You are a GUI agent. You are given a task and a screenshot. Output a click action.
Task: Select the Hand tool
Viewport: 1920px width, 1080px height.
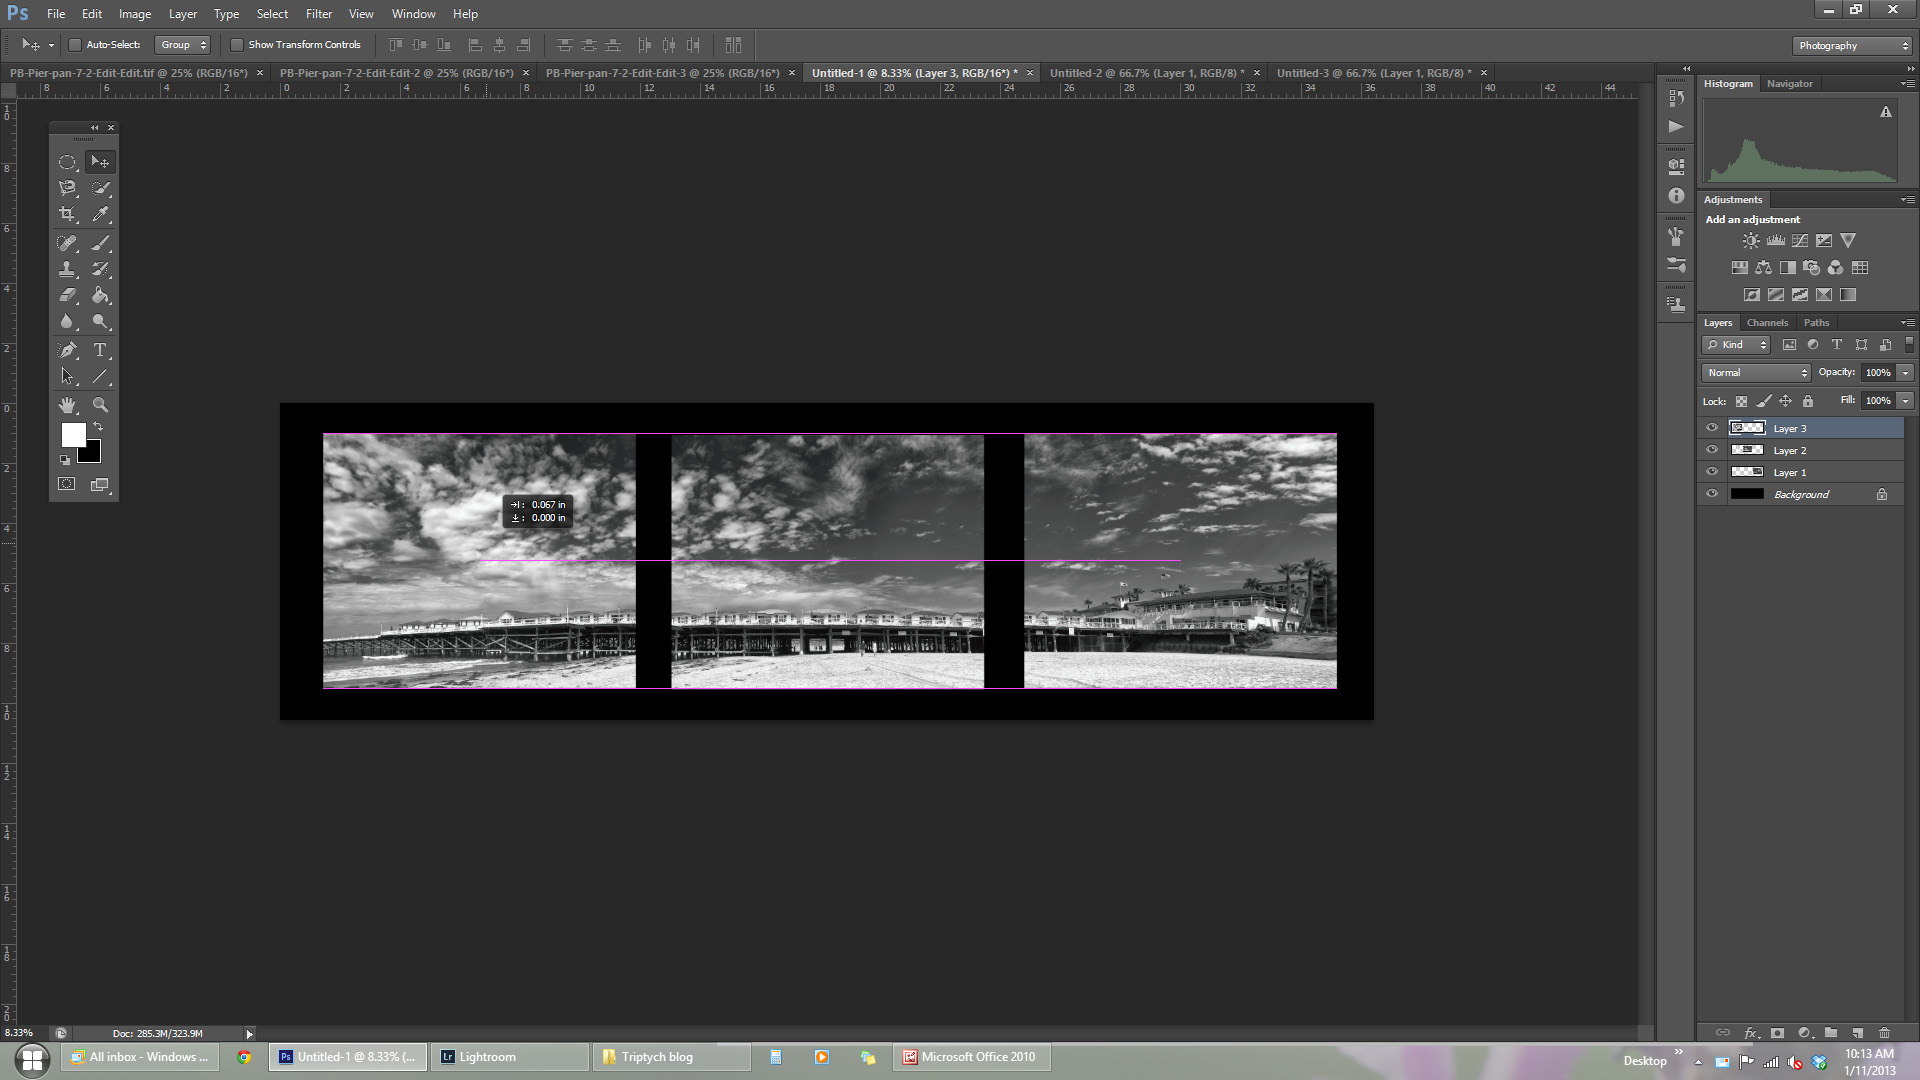coord(67,405)
